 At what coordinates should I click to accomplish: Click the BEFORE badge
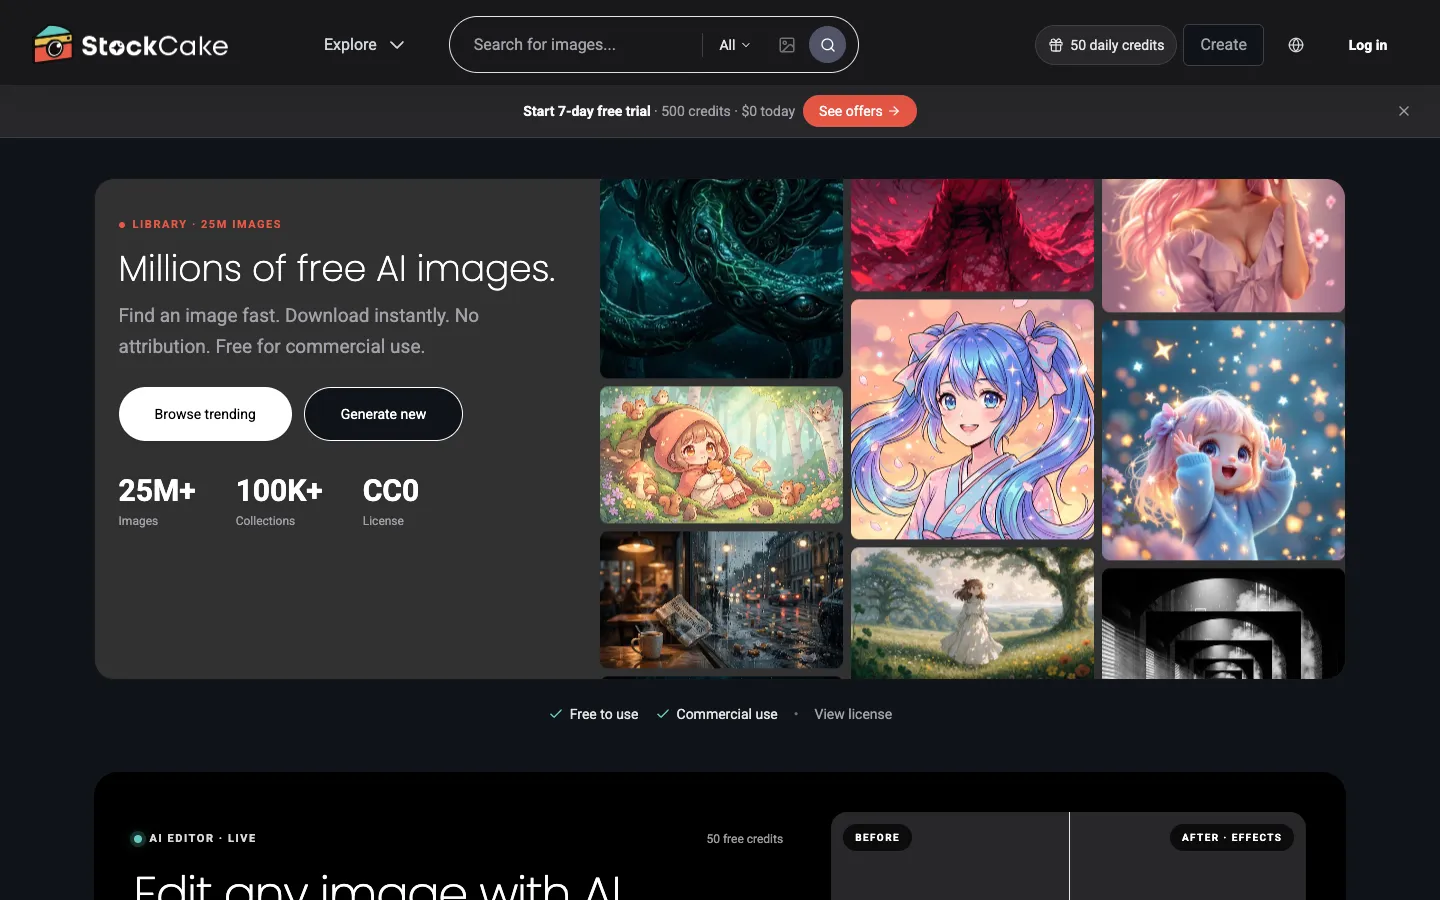point(877,837)
